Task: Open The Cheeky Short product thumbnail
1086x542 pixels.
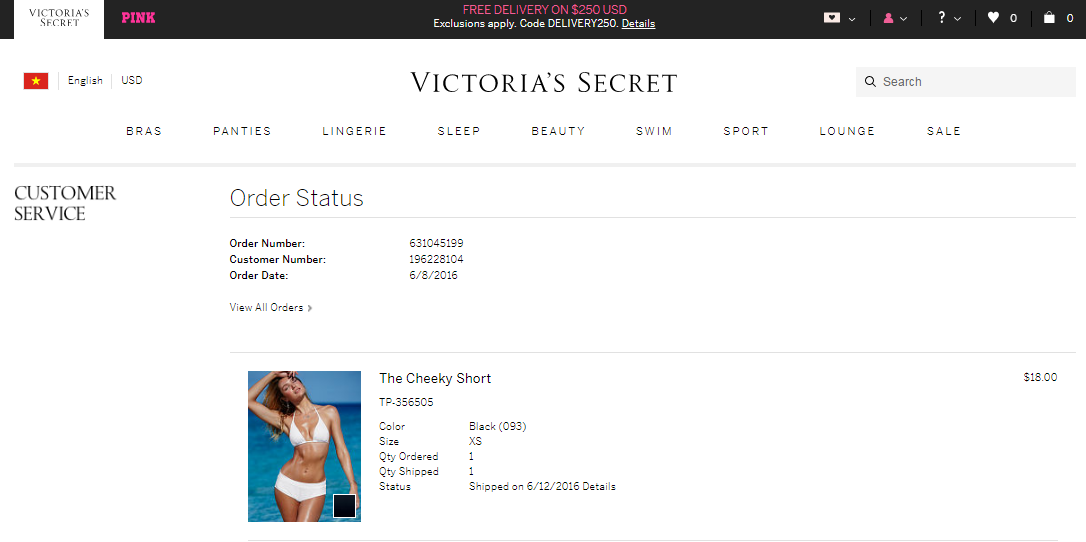Action: point(304,446)
